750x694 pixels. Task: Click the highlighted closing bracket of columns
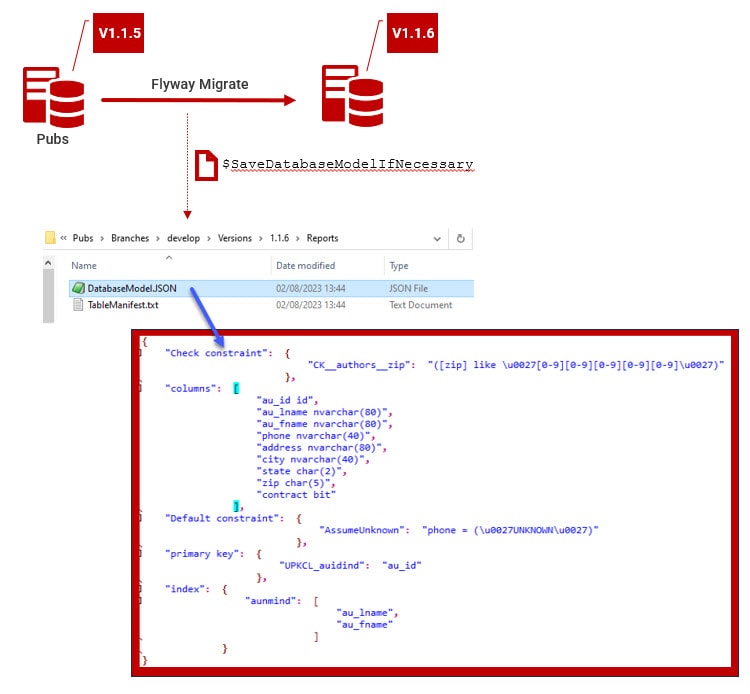(x=236, y=506)
